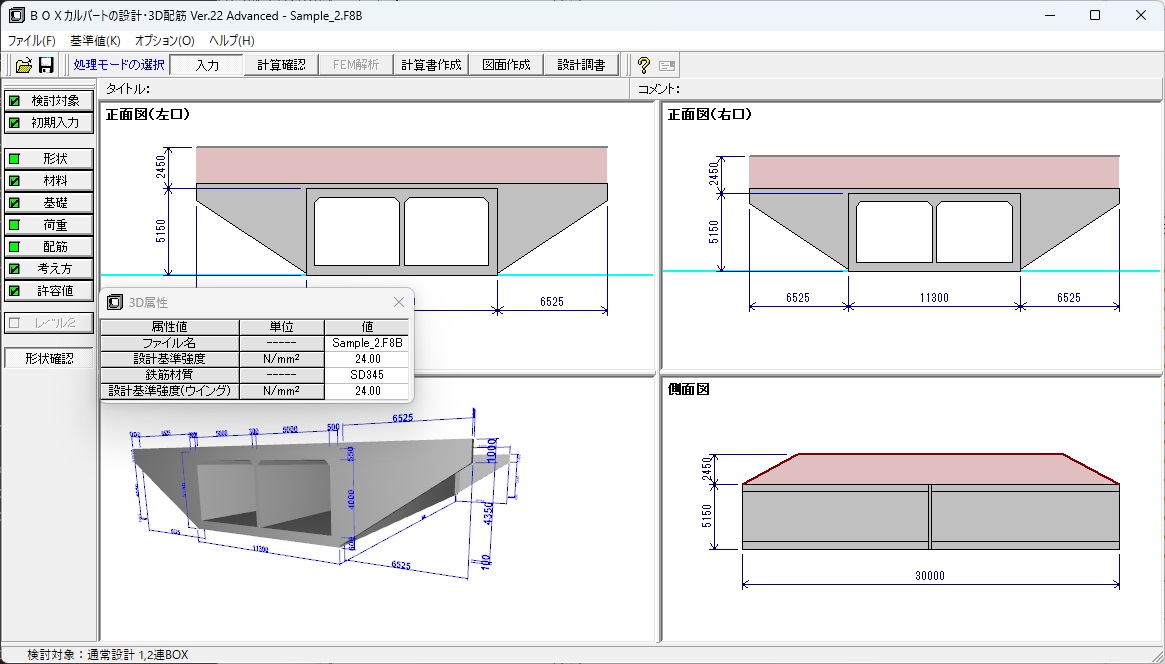The width and height of the screenshot is (1165, 664).
Task: Click the icon right of the help icon
Action: coord(667,65)
